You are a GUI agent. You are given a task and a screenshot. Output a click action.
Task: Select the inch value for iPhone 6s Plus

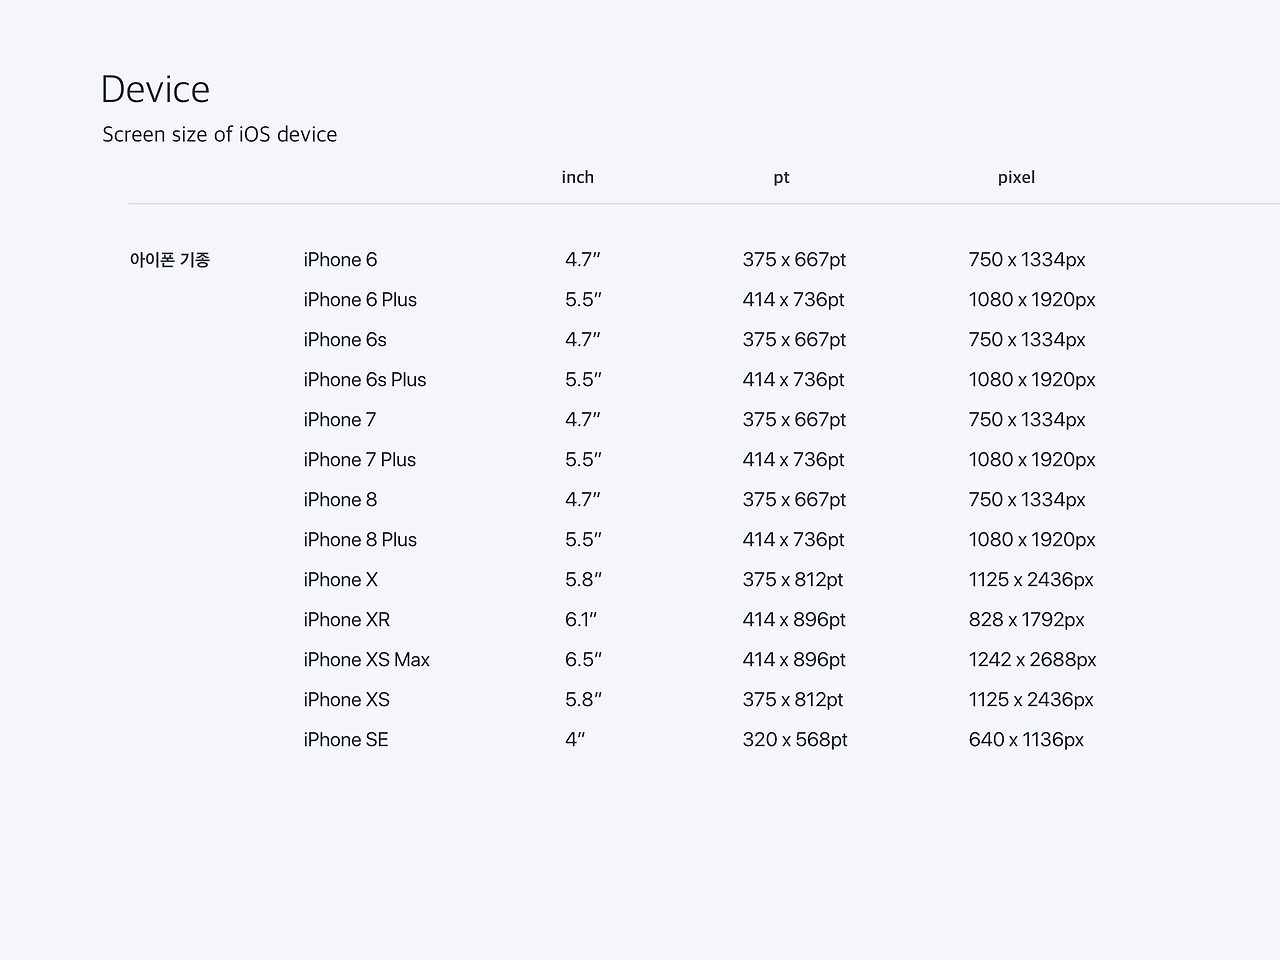click(x=583, y=380)
